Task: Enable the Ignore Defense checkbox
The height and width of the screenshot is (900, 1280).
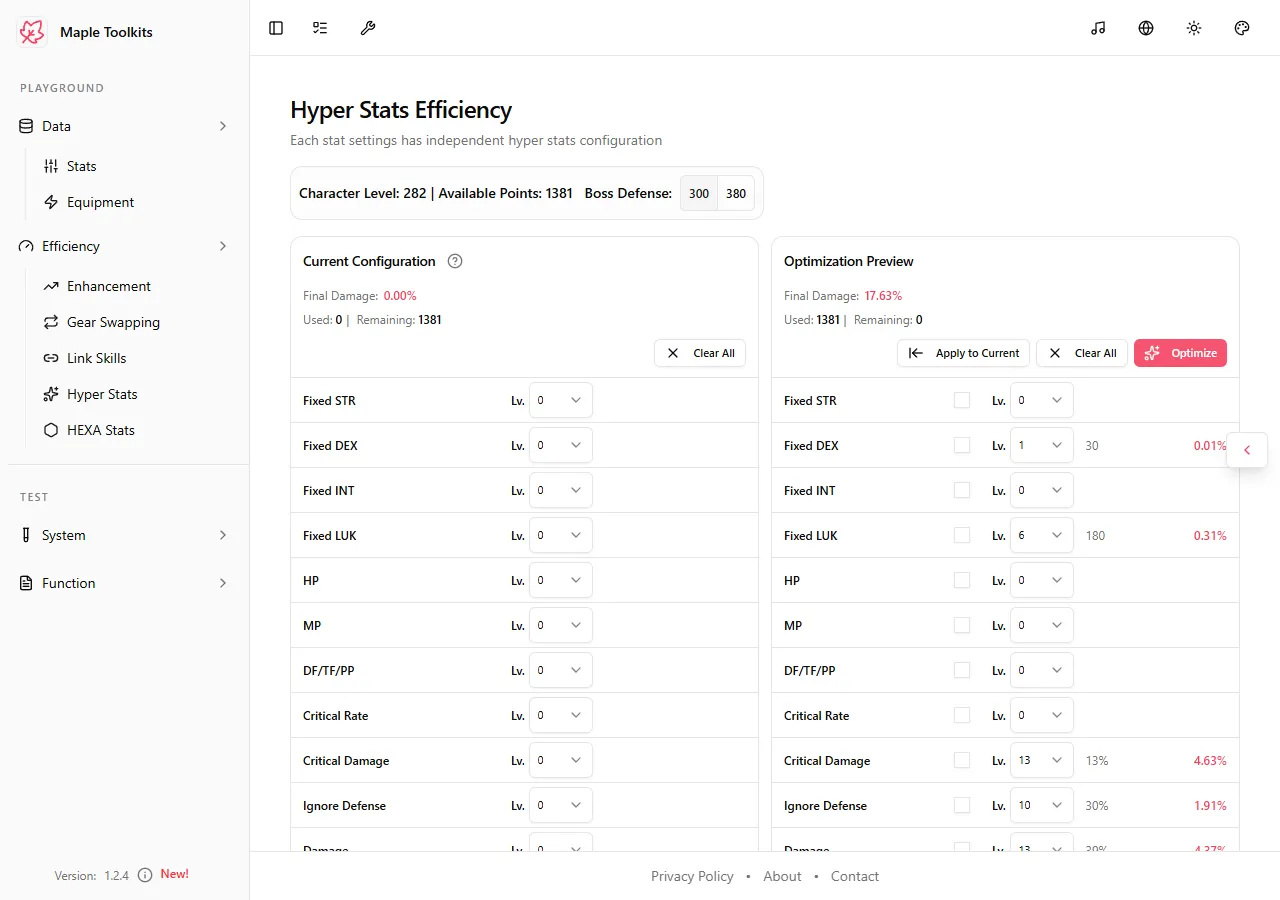Action: click(x=962, y=805)
